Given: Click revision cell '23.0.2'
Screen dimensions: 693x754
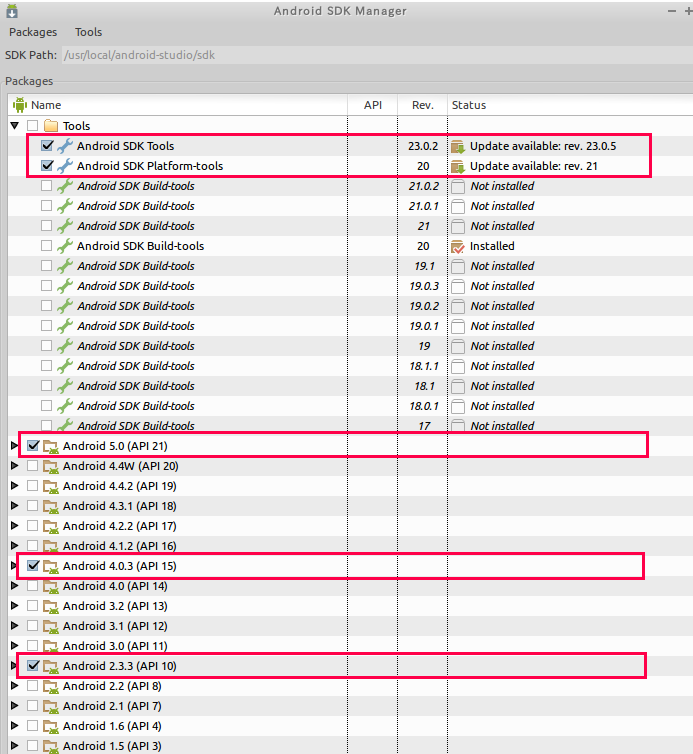Looking at the screenshot, I should pyautogui.click(x=423, y=146).
